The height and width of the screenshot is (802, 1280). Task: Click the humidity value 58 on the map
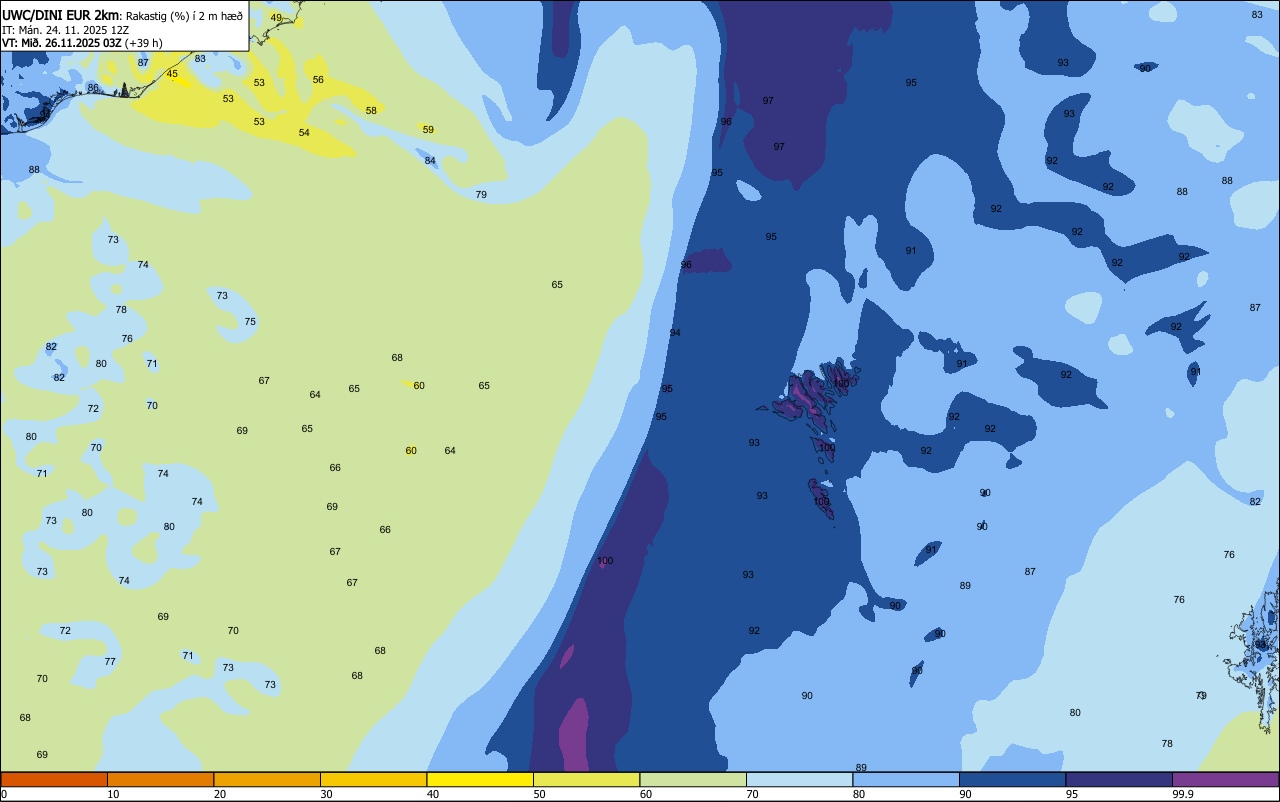pyautogui.click(x=371, y=111)
